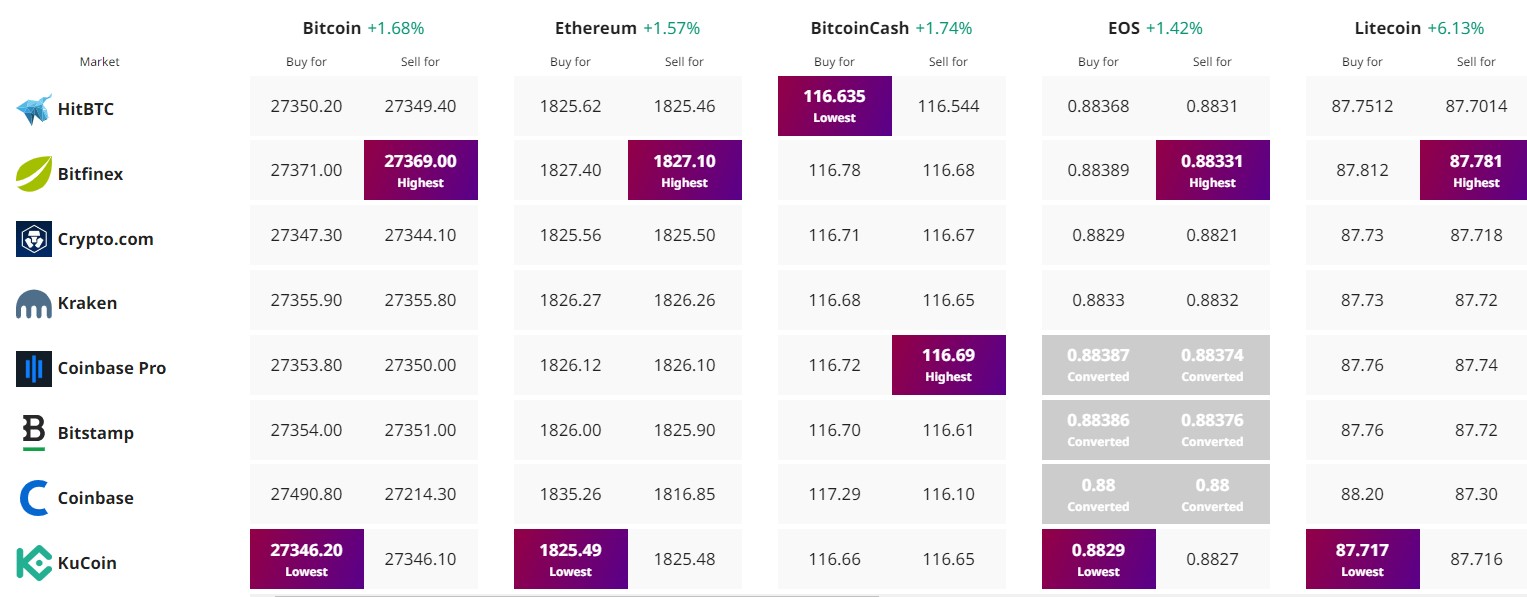Viewport: 1527px width, 597px height.
Task: Click the Crypto.com lion logo icon
Action: click(34, 239)
